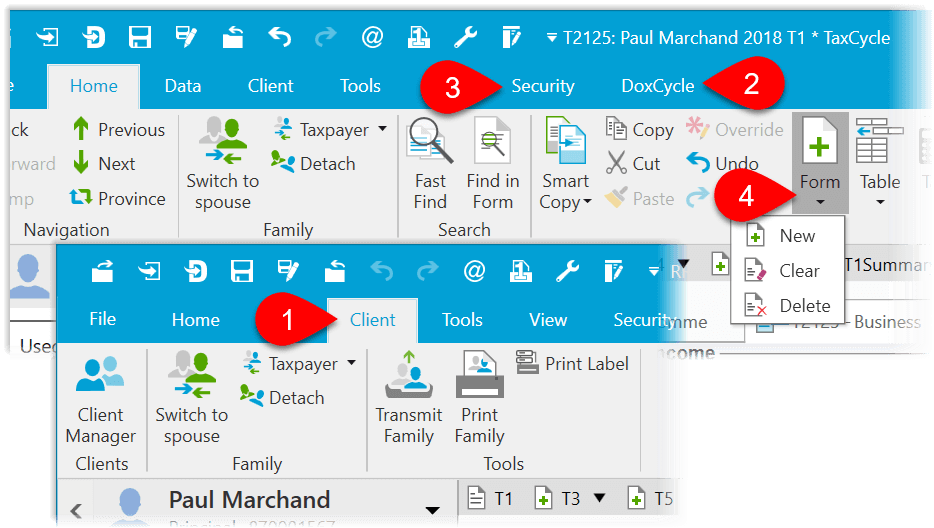Click Redo arrow in back window quick toolbar

[325, 38]
